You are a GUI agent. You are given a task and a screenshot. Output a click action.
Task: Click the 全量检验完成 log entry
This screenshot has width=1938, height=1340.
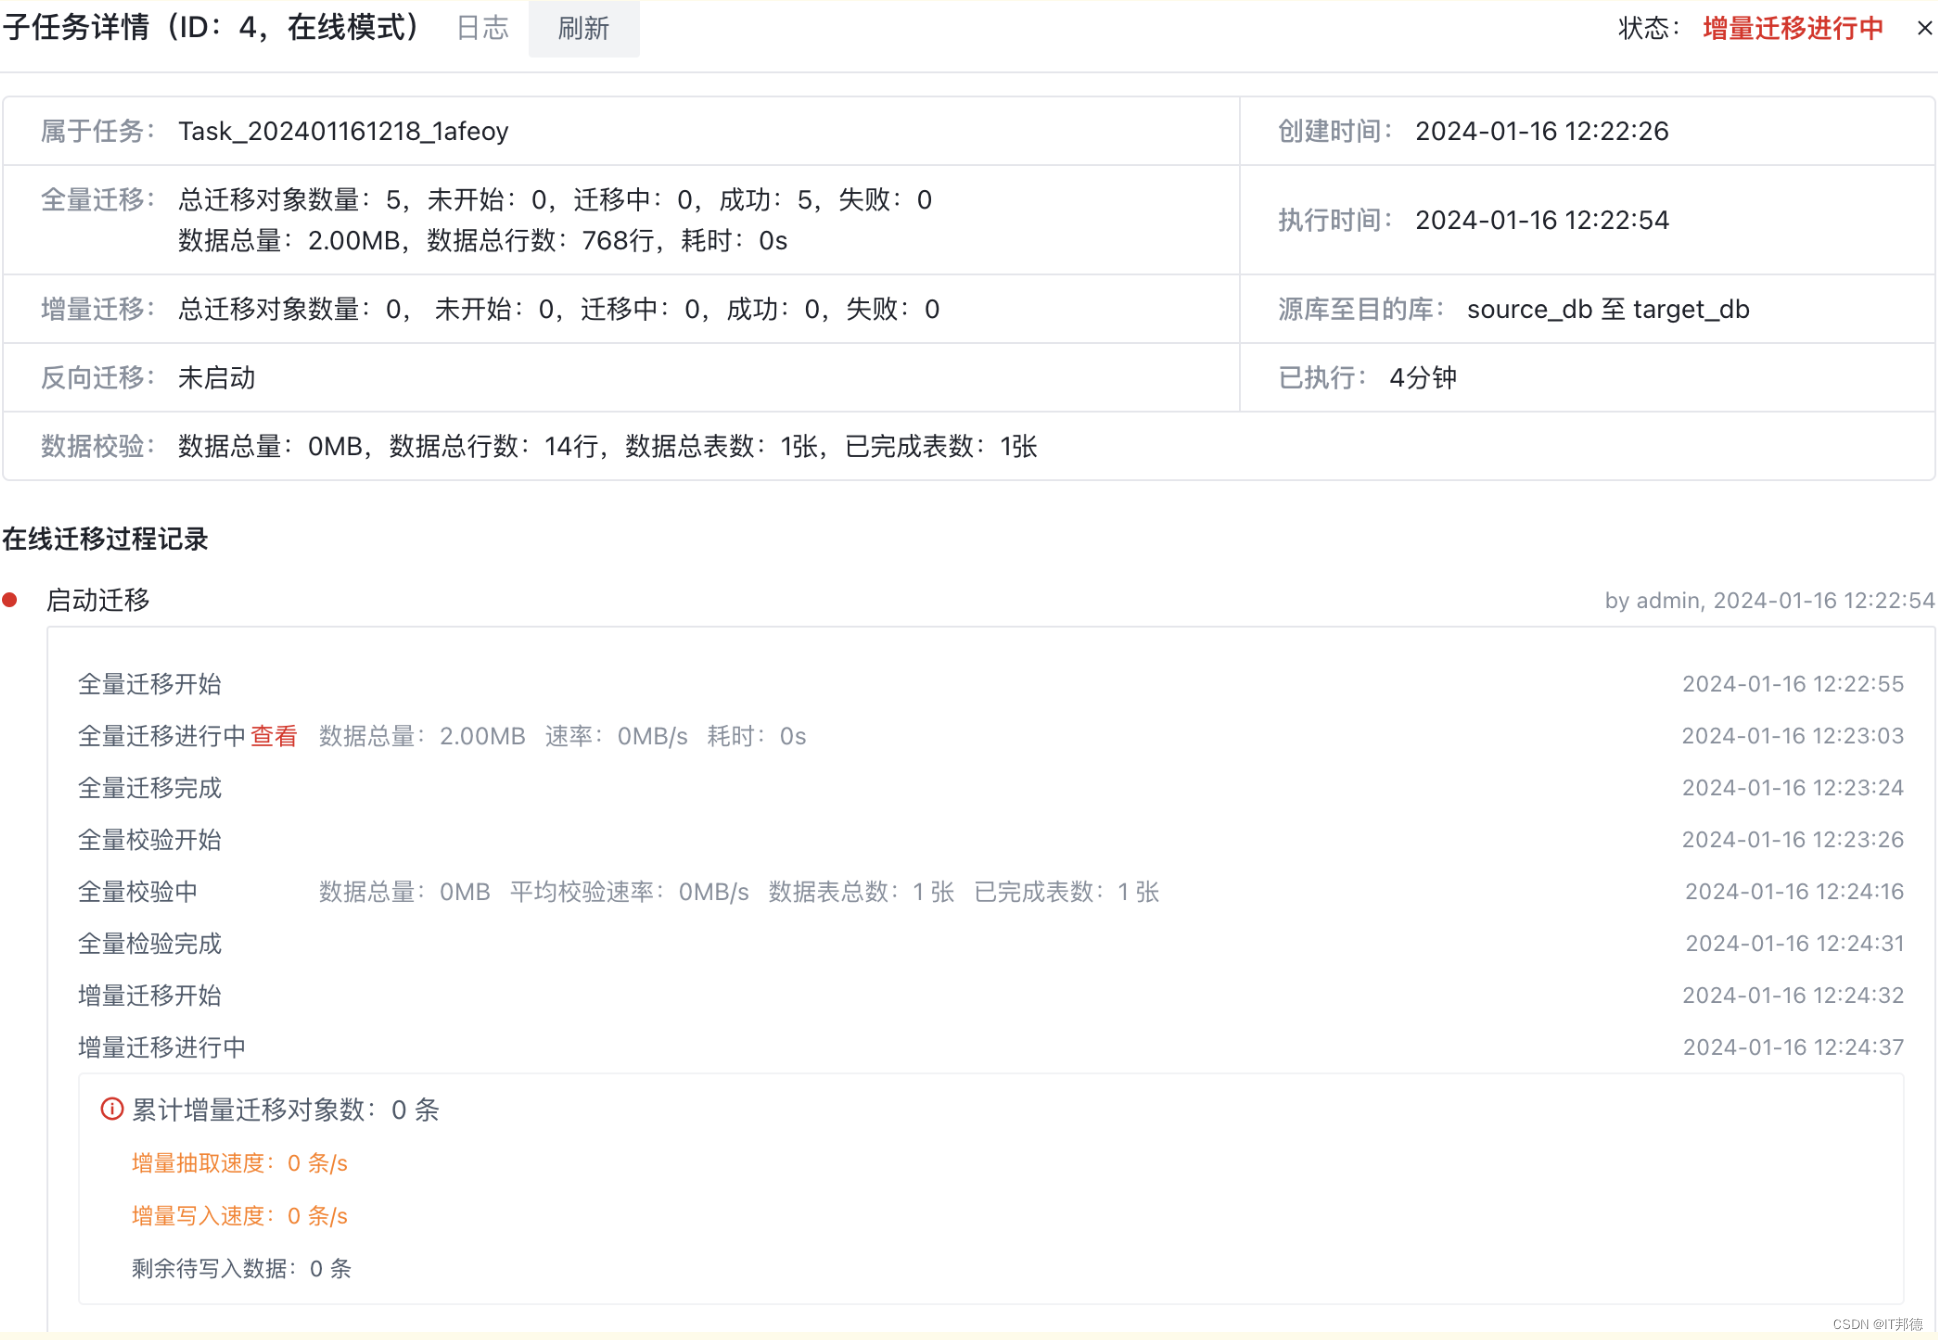pyautogui.click(x=150, y=944)
